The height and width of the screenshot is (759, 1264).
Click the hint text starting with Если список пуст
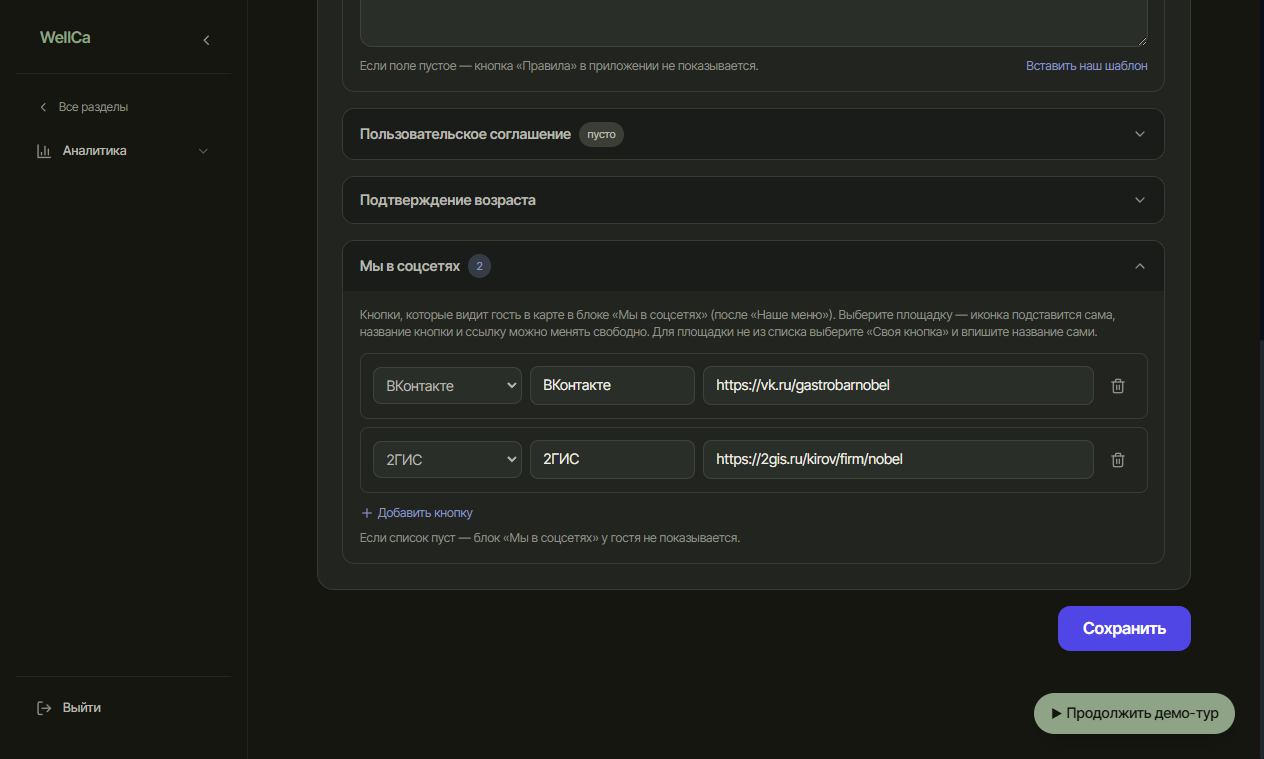[550, 538]
